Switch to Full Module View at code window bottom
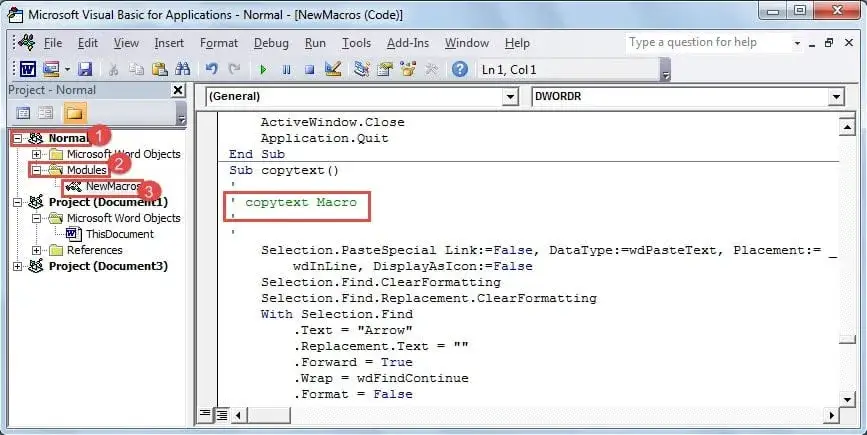The image size is (867, 435). point(222,414)
